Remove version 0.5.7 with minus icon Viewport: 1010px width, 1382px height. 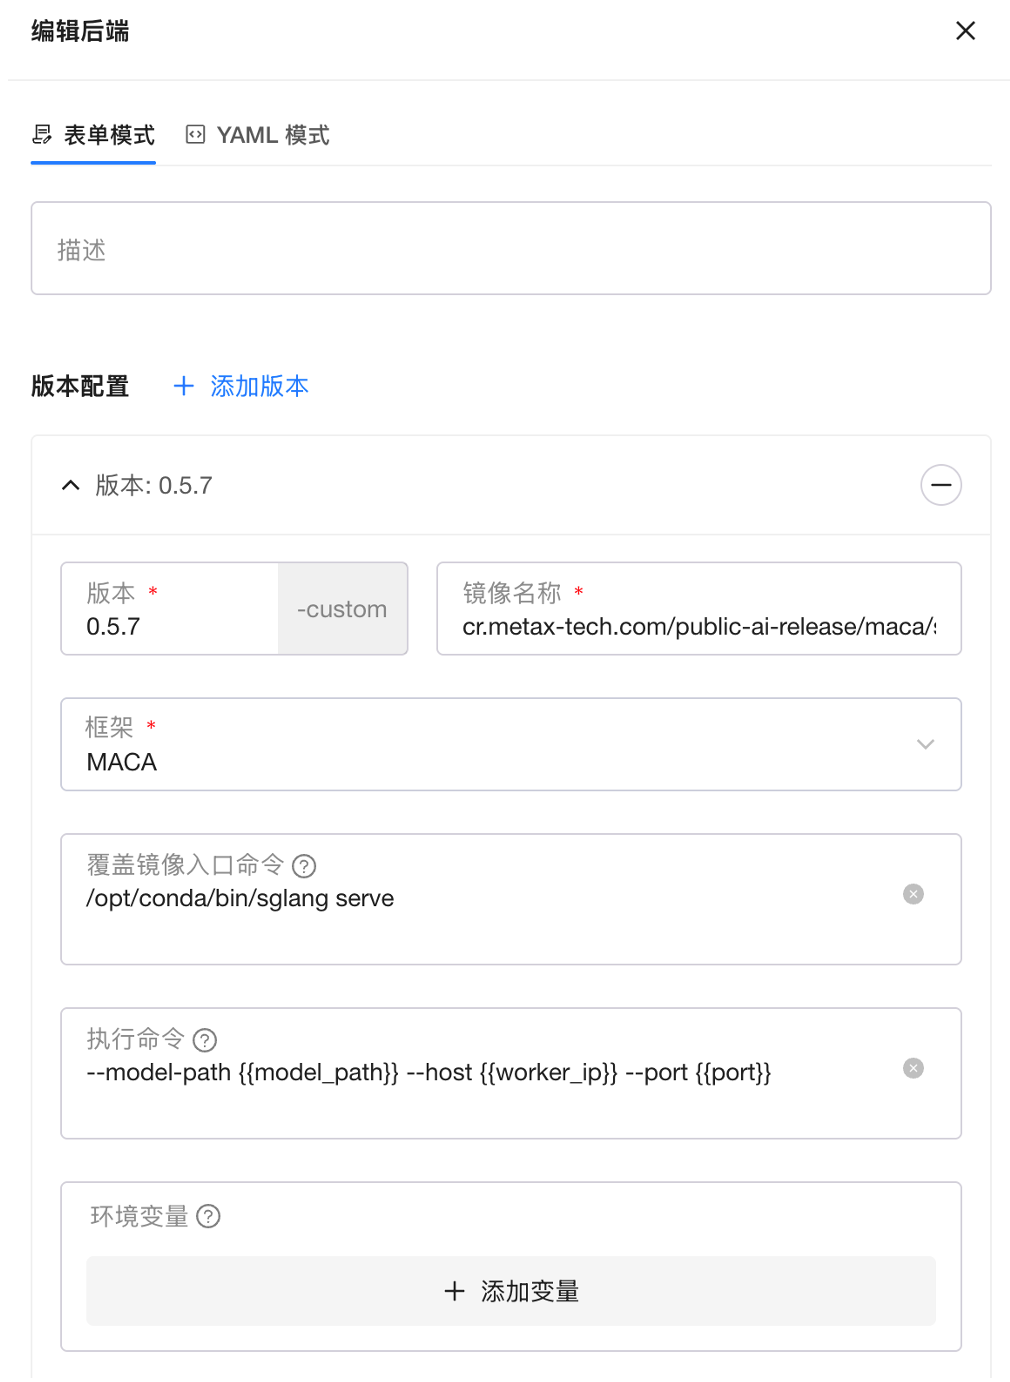tap(940, 486)
